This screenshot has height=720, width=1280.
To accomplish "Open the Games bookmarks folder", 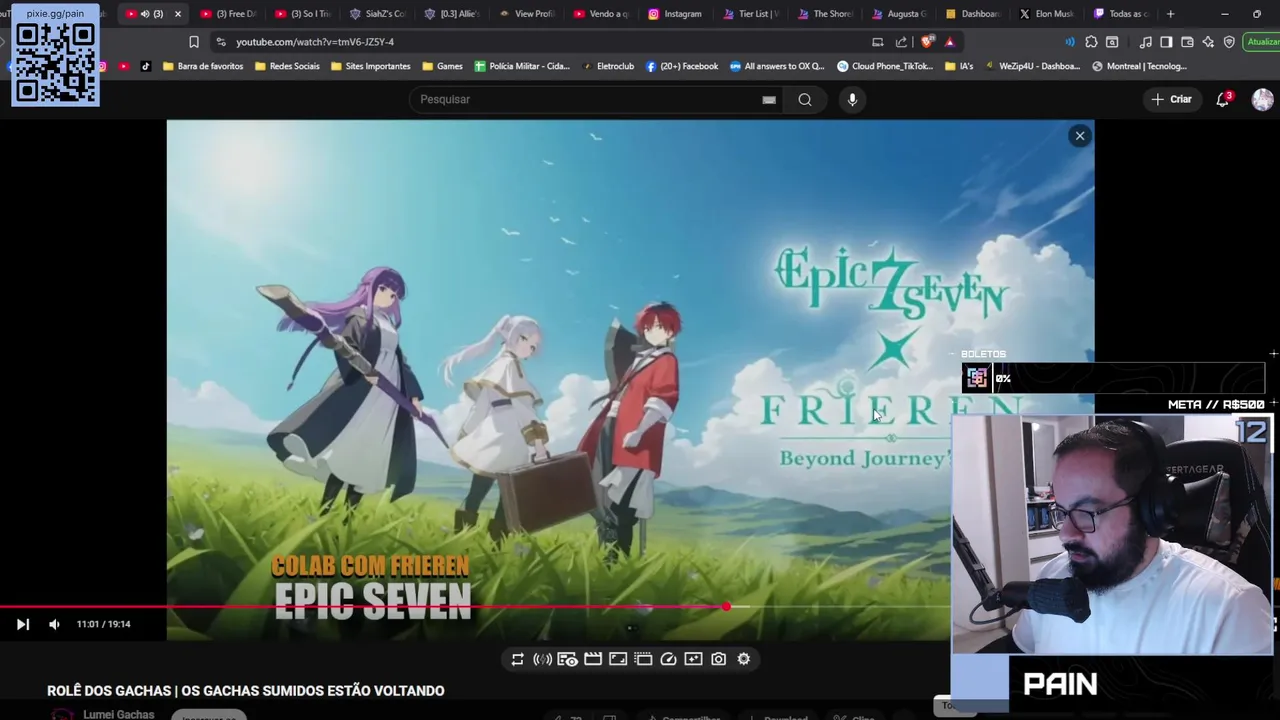I will pyautogui.click(x=442, y=66).
